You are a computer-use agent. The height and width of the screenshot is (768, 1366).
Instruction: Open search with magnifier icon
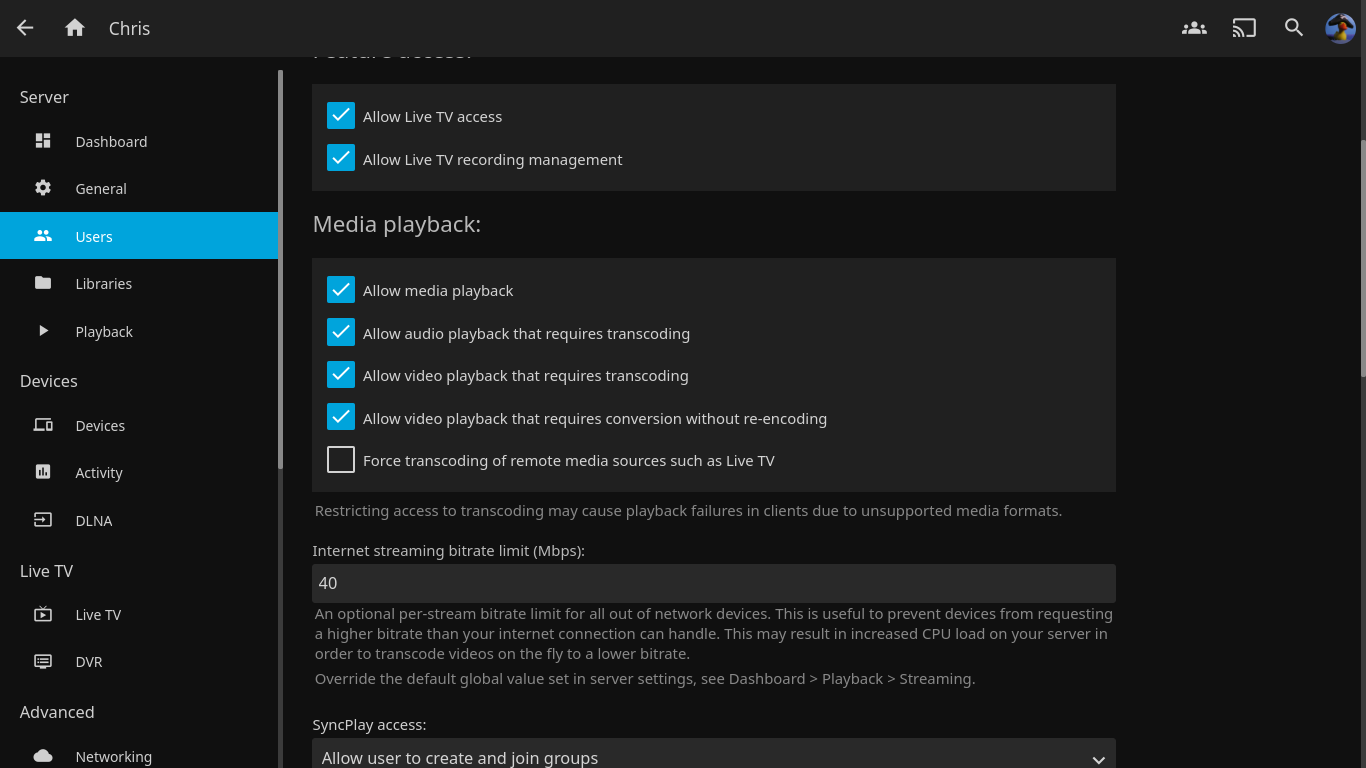pyautogui.click(x=1294, y=28)
